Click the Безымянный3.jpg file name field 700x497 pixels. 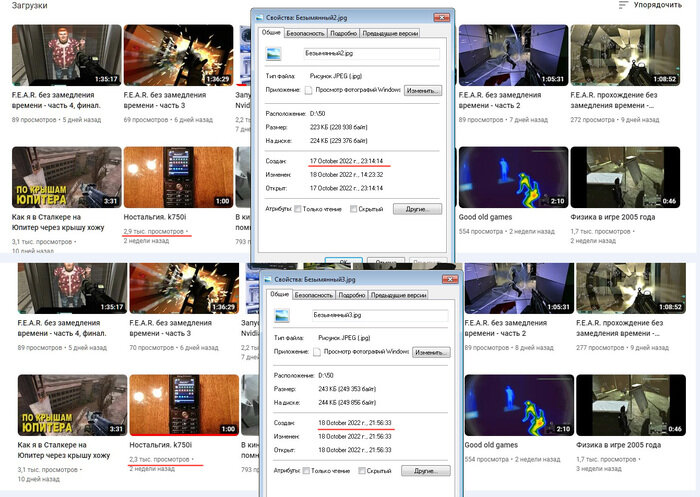380,315
